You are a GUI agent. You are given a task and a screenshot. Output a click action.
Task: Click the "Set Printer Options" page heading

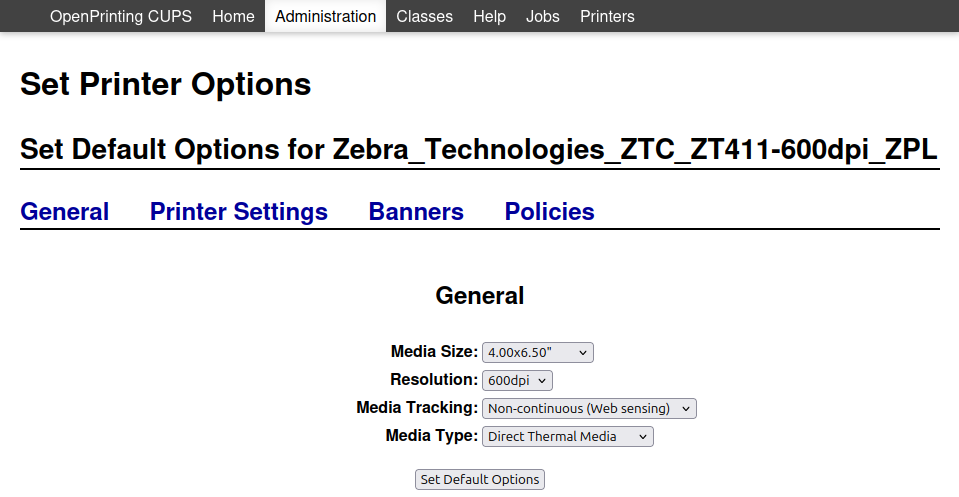point(166,84)
